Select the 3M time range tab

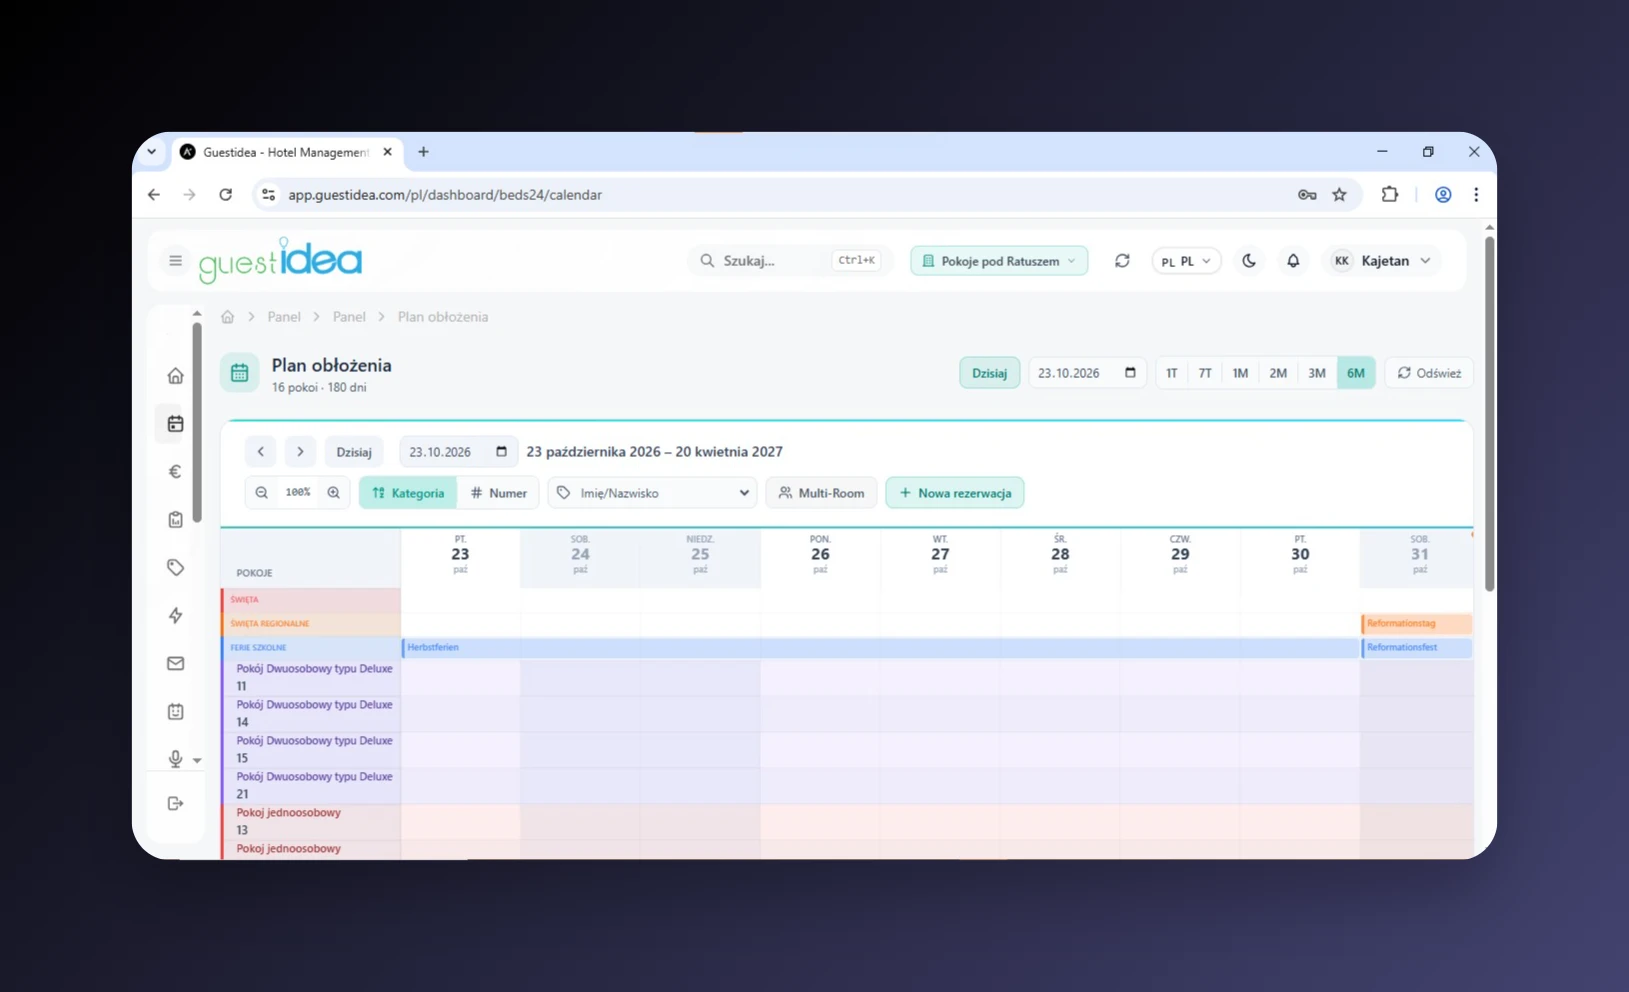[1317, 373]
